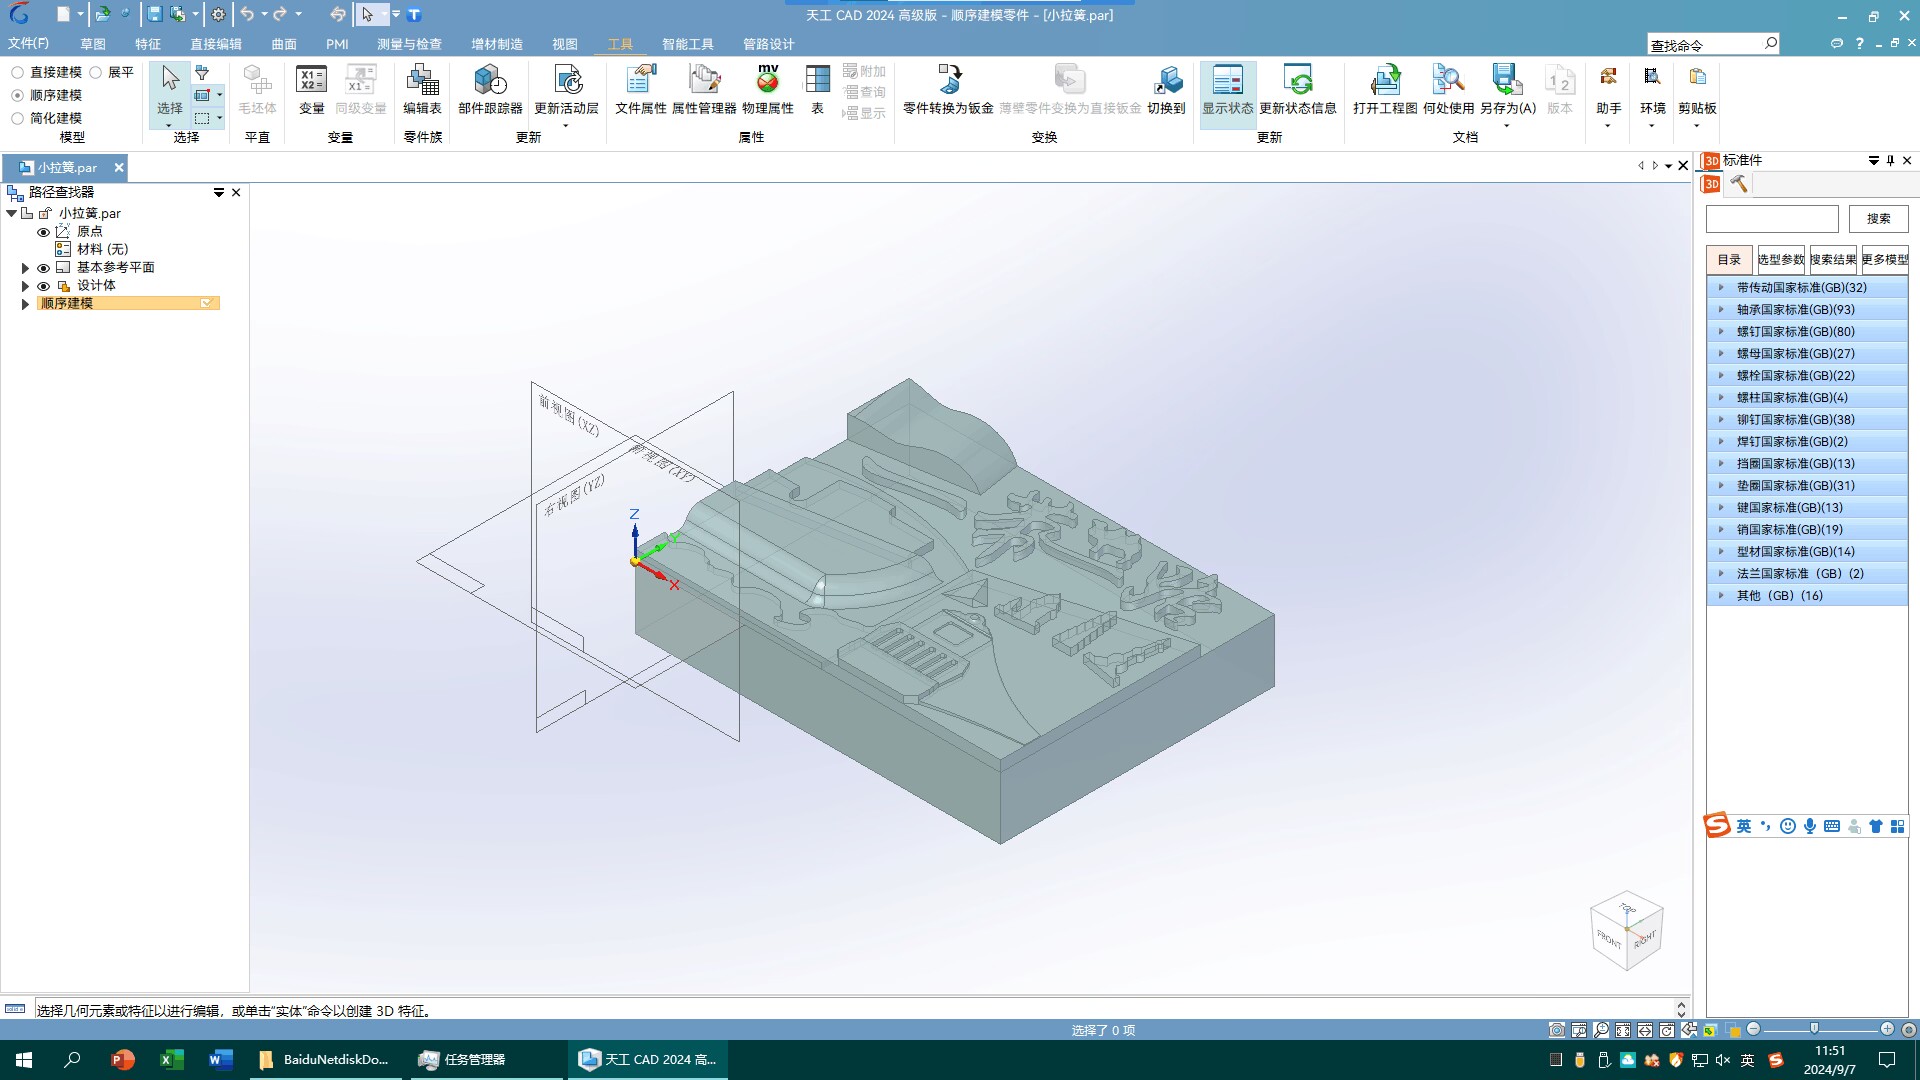Open drawing with 打开工程图

(x=1385, y=90)
